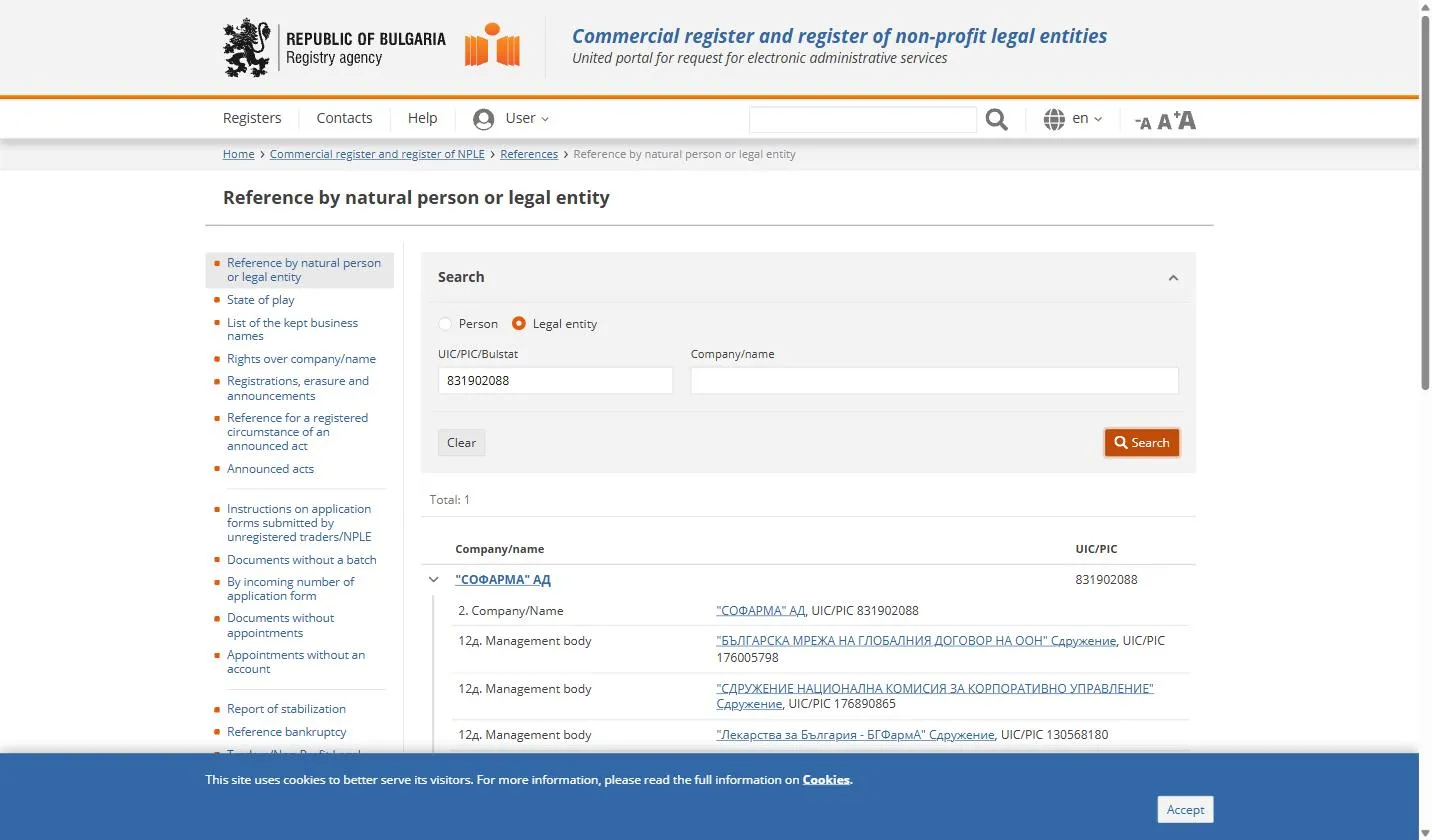Click the Clear button

tap(461, 443)
